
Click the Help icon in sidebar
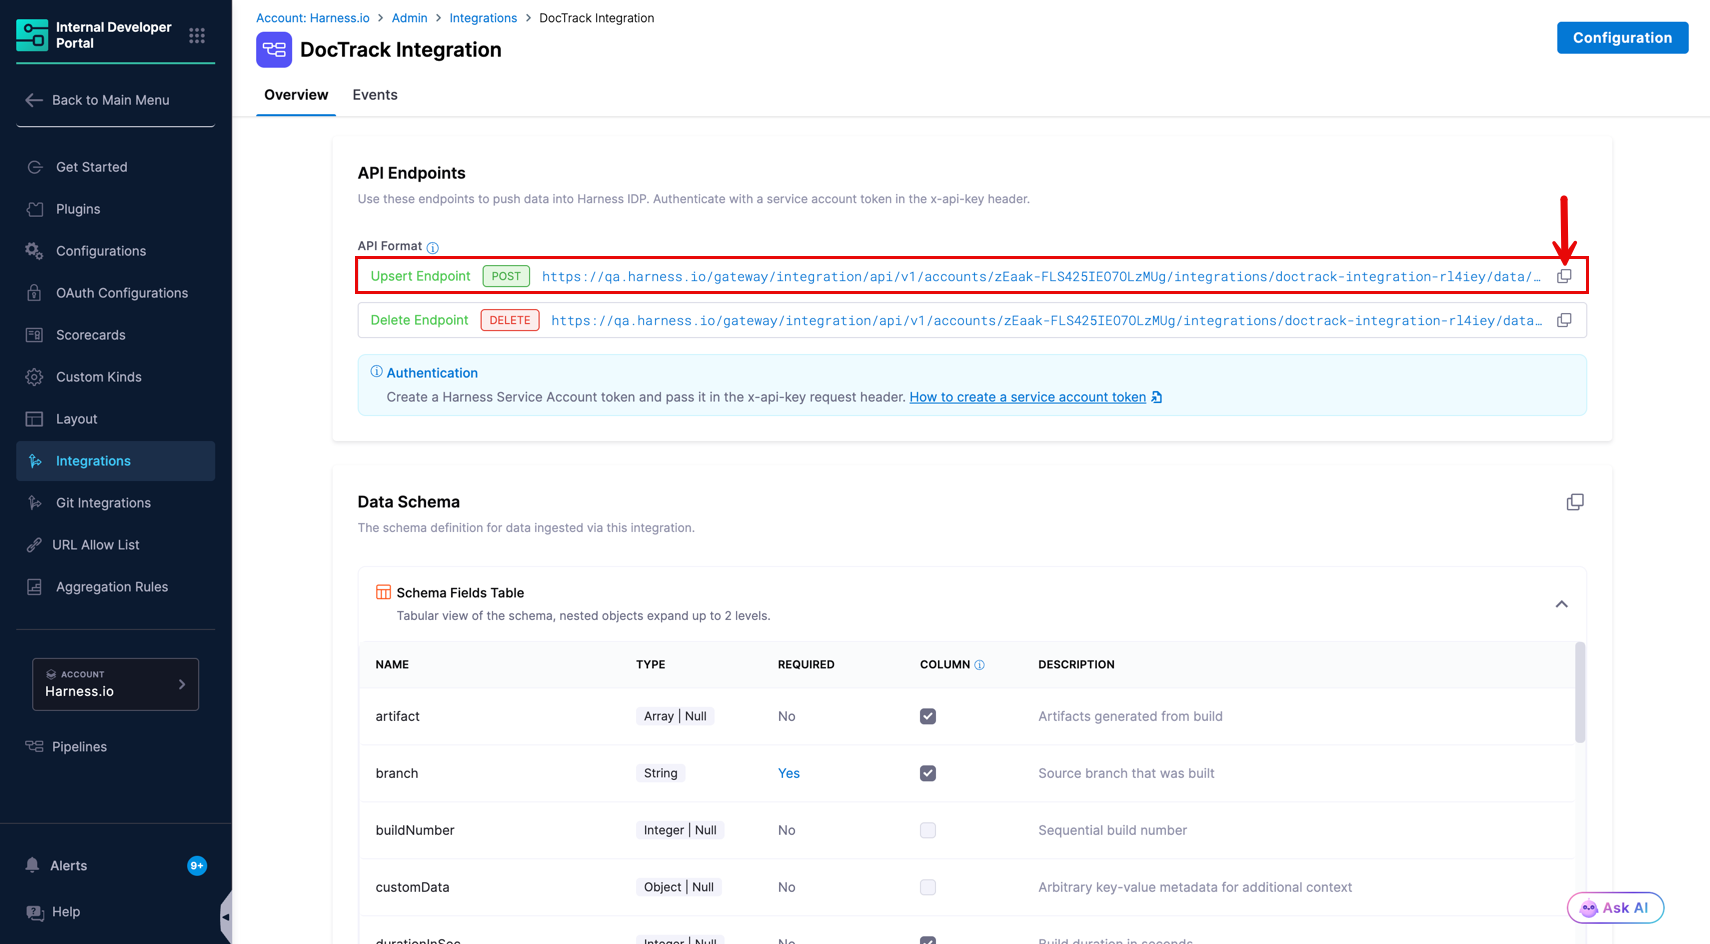pos(35,912)
